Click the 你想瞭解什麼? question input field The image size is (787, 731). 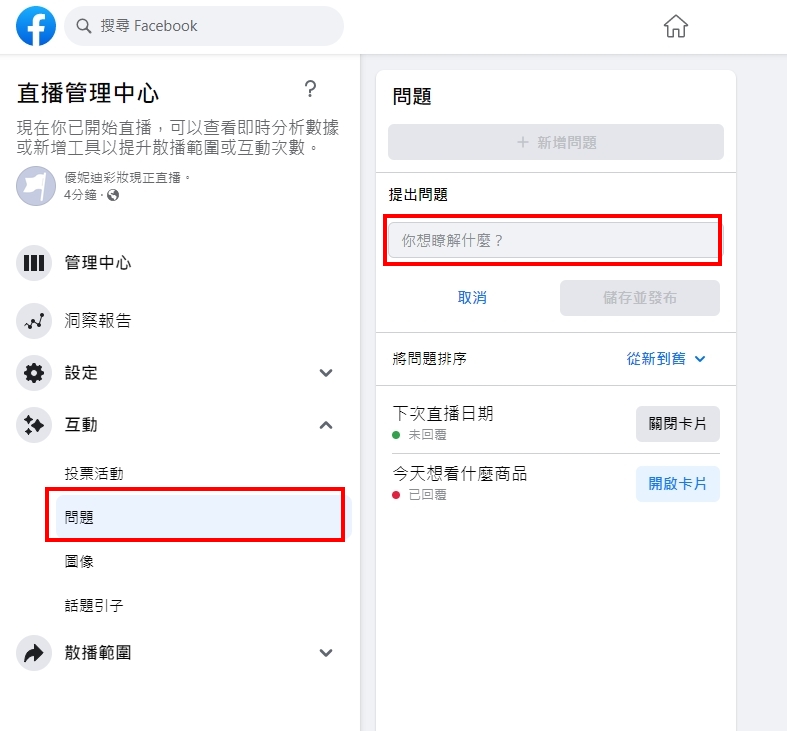click(553, 241)
